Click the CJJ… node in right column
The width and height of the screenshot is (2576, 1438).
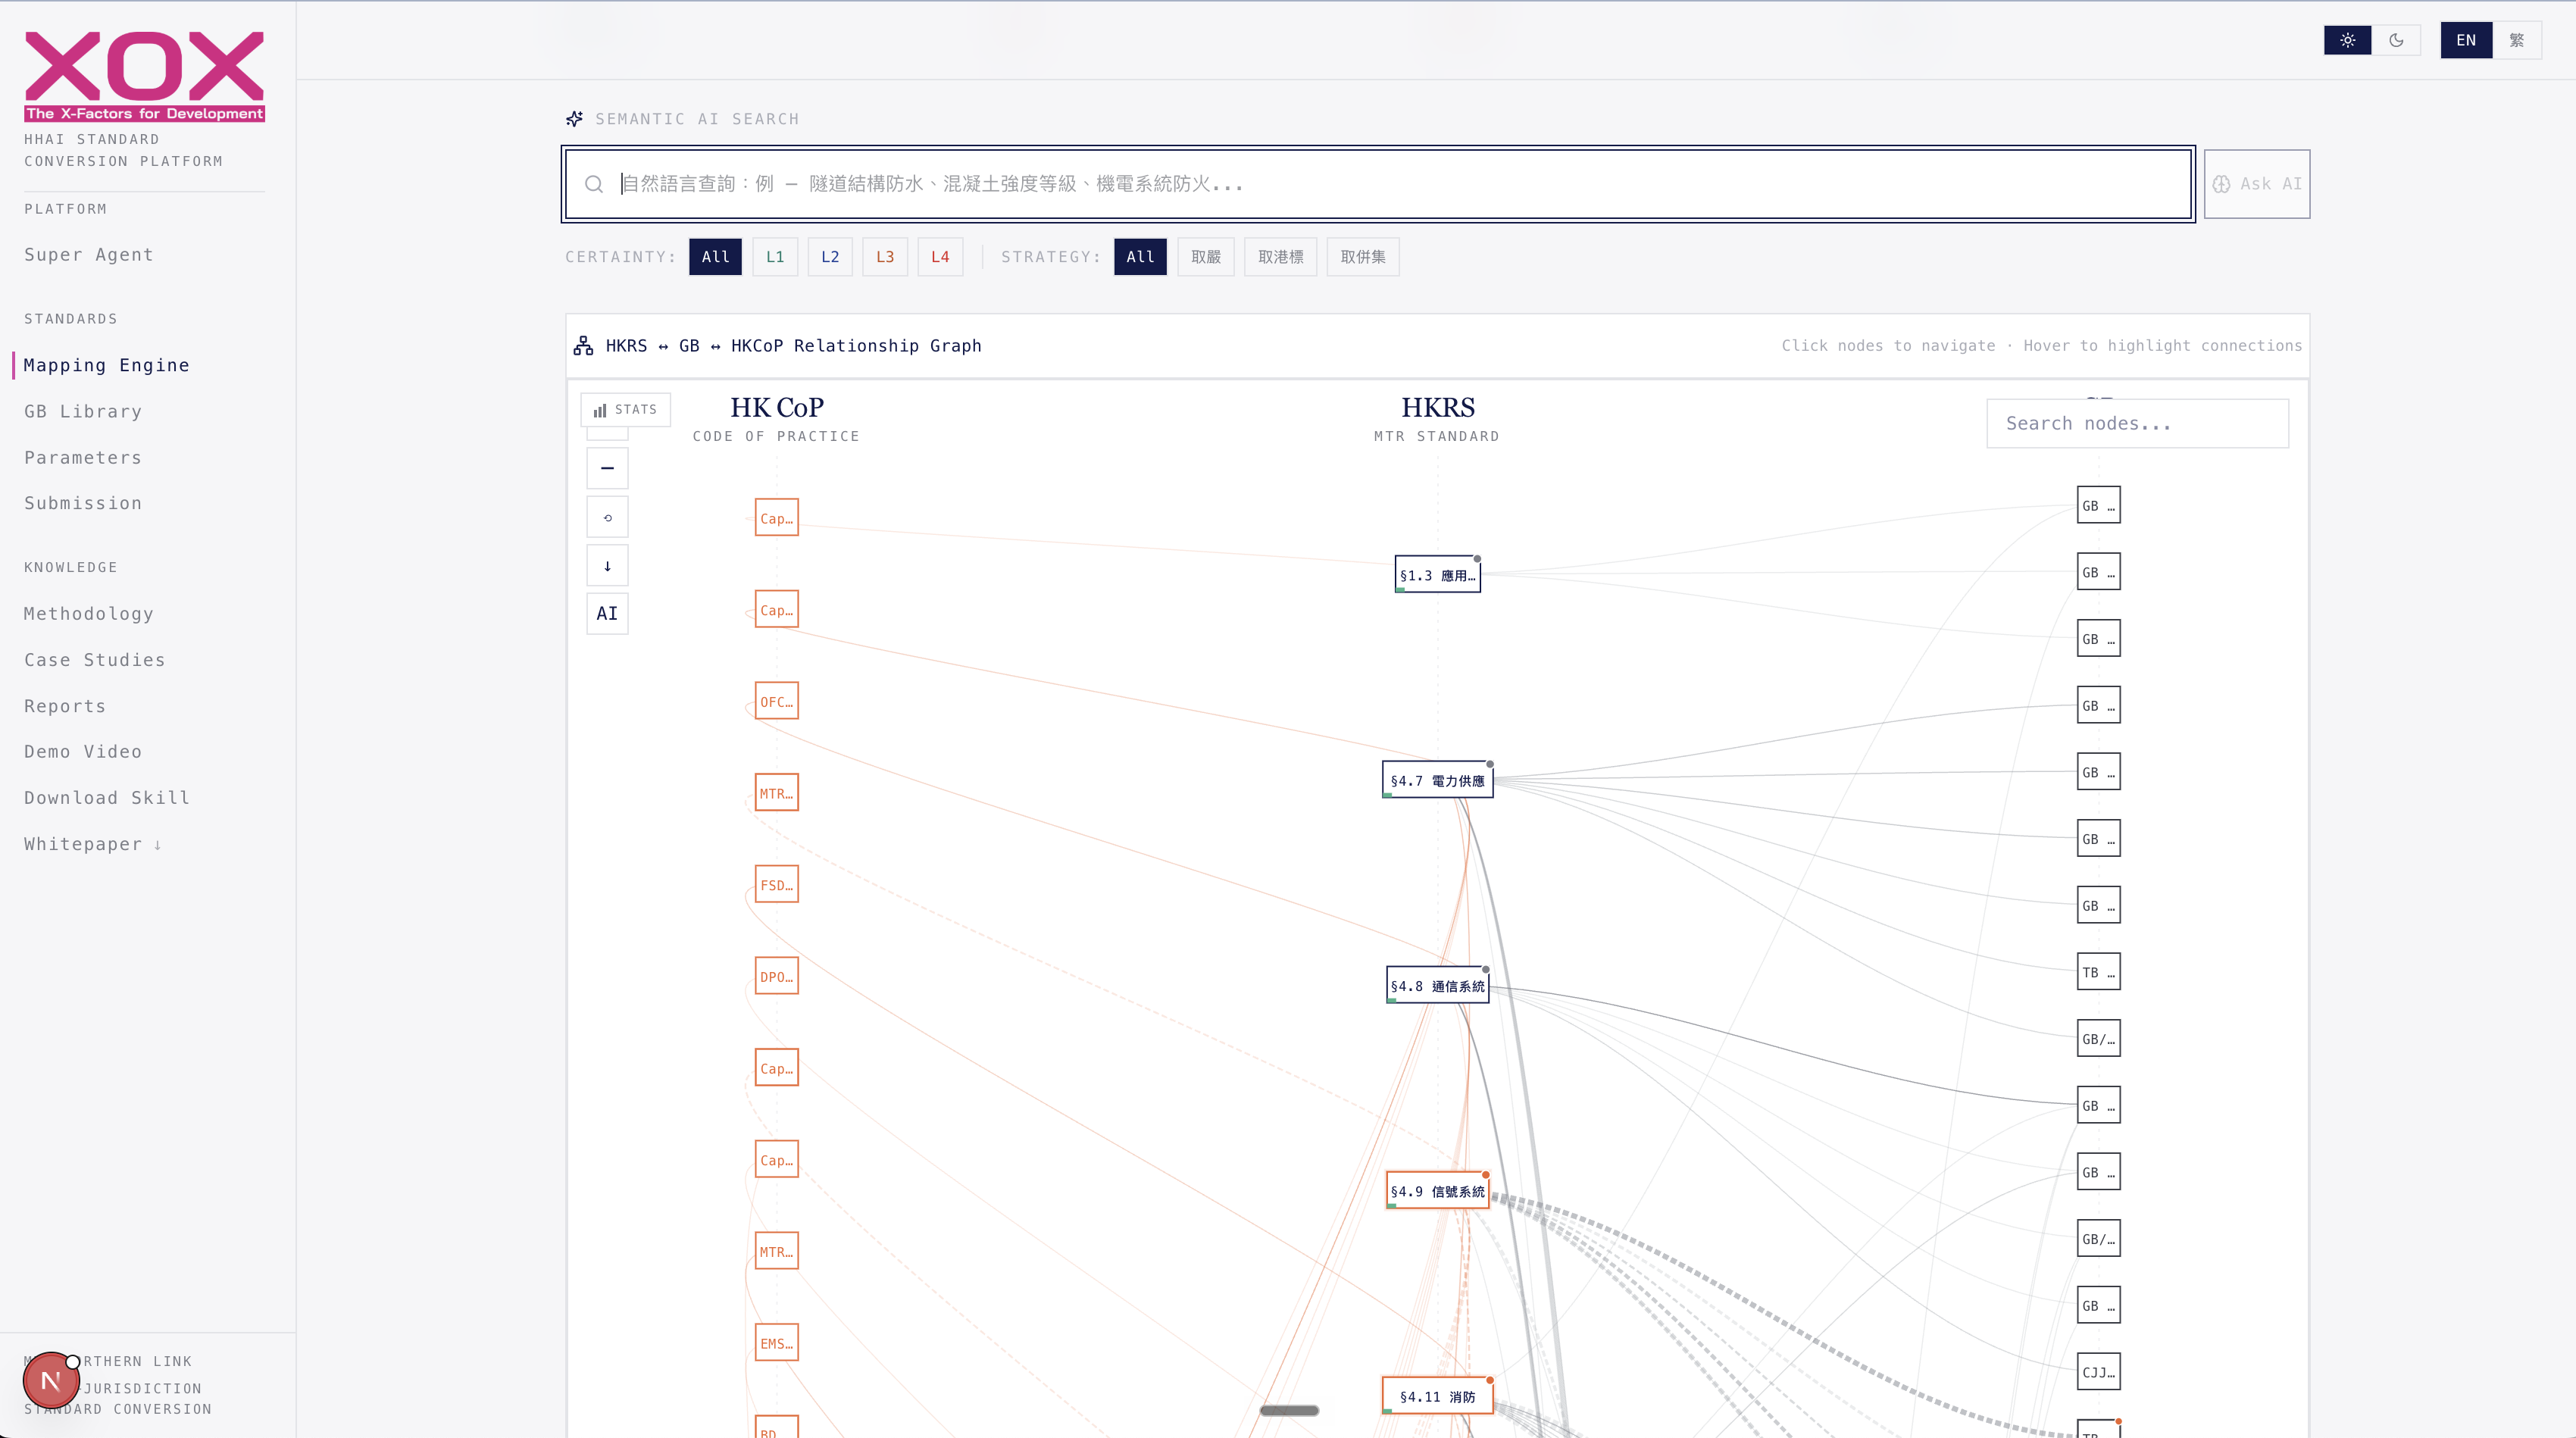(2098, 1372)
